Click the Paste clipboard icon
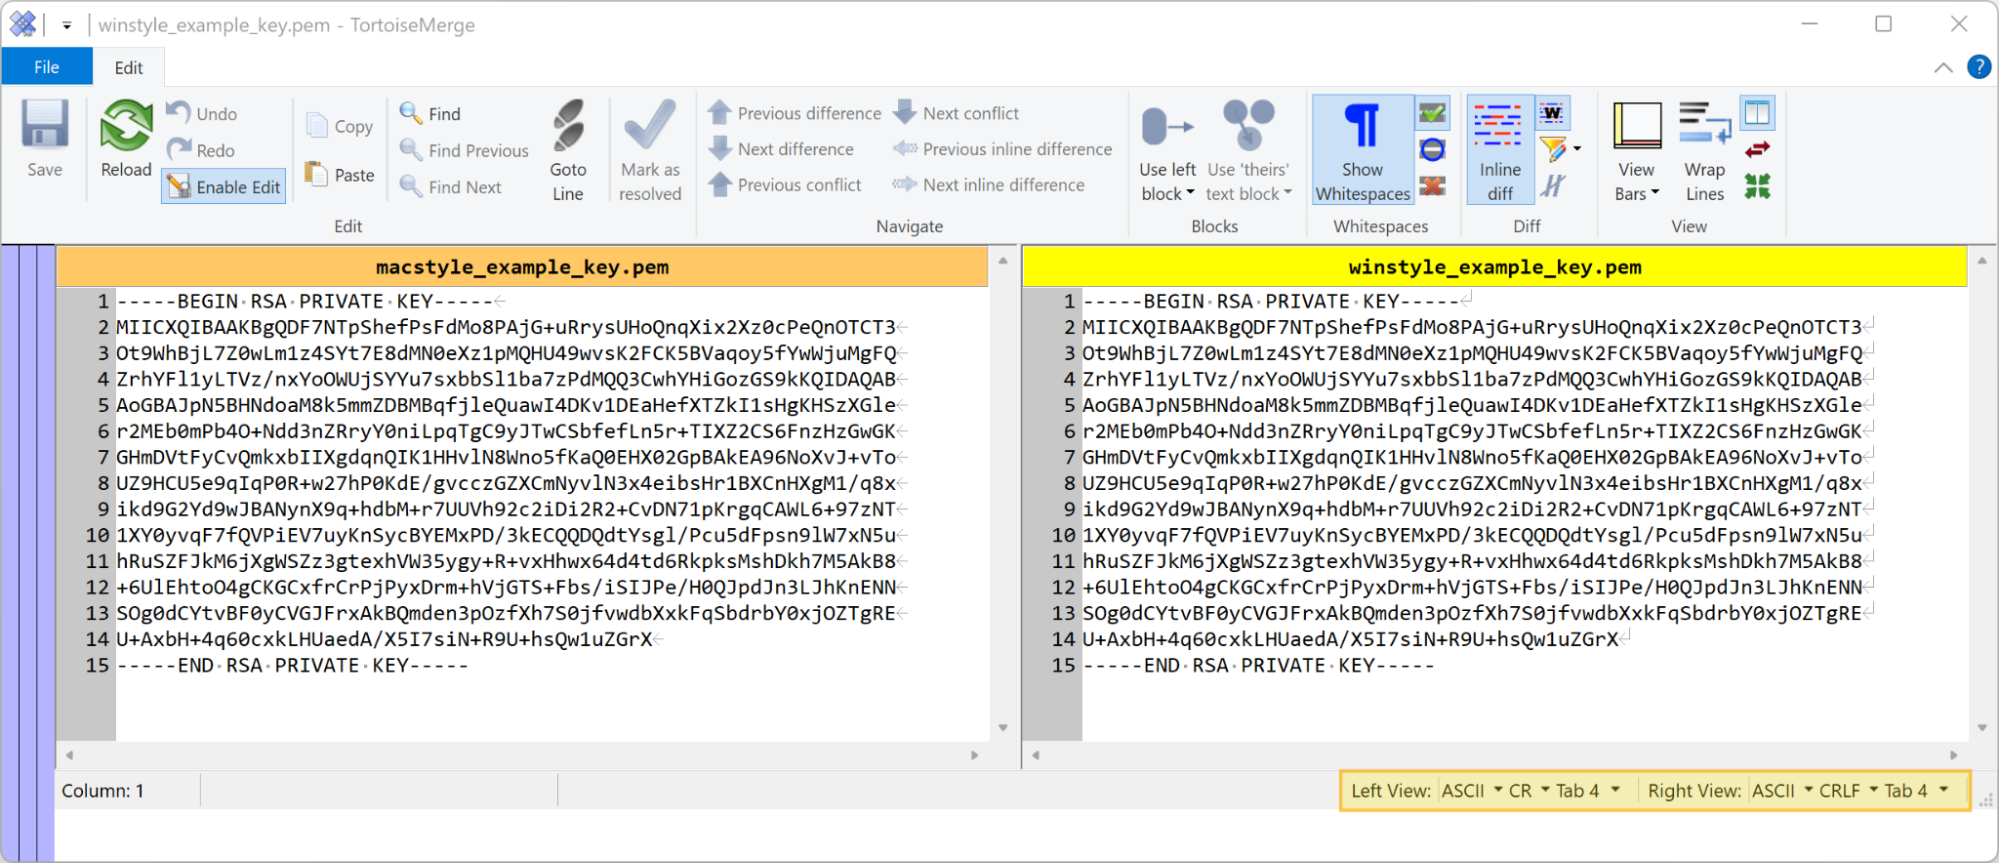 click(x=316, y=174)
